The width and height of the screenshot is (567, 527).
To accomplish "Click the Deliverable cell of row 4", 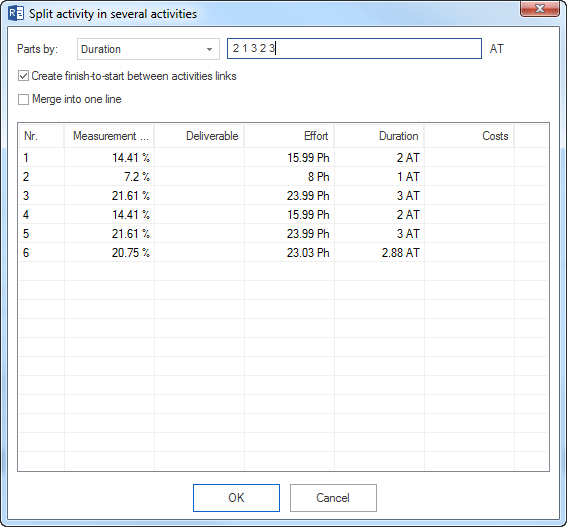I will [199, 215].
